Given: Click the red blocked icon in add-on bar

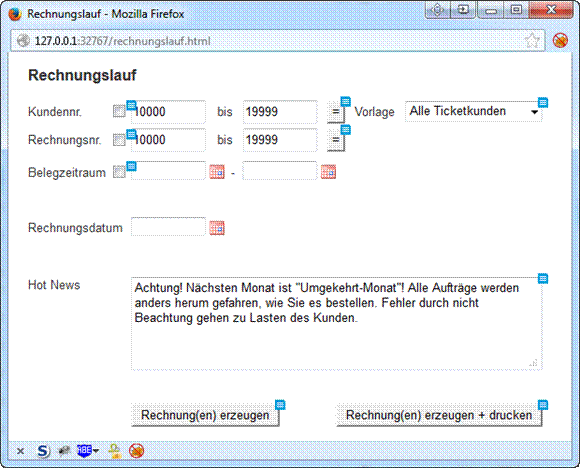Looking at the screenshot, I should pos(136,451).
